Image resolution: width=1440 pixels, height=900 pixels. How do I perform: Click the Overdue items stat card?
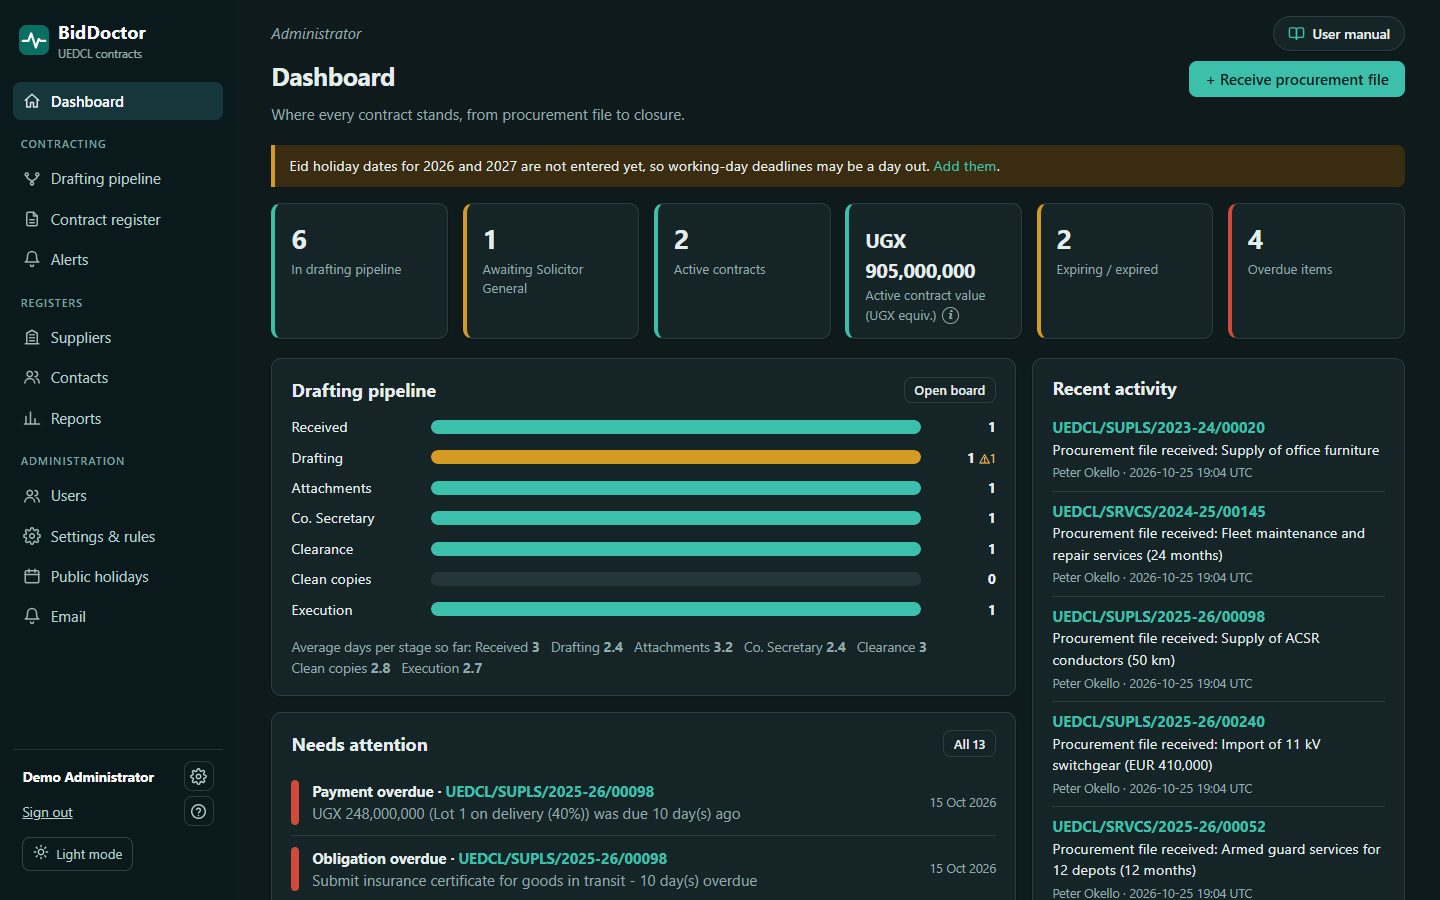click(1316, 271)
